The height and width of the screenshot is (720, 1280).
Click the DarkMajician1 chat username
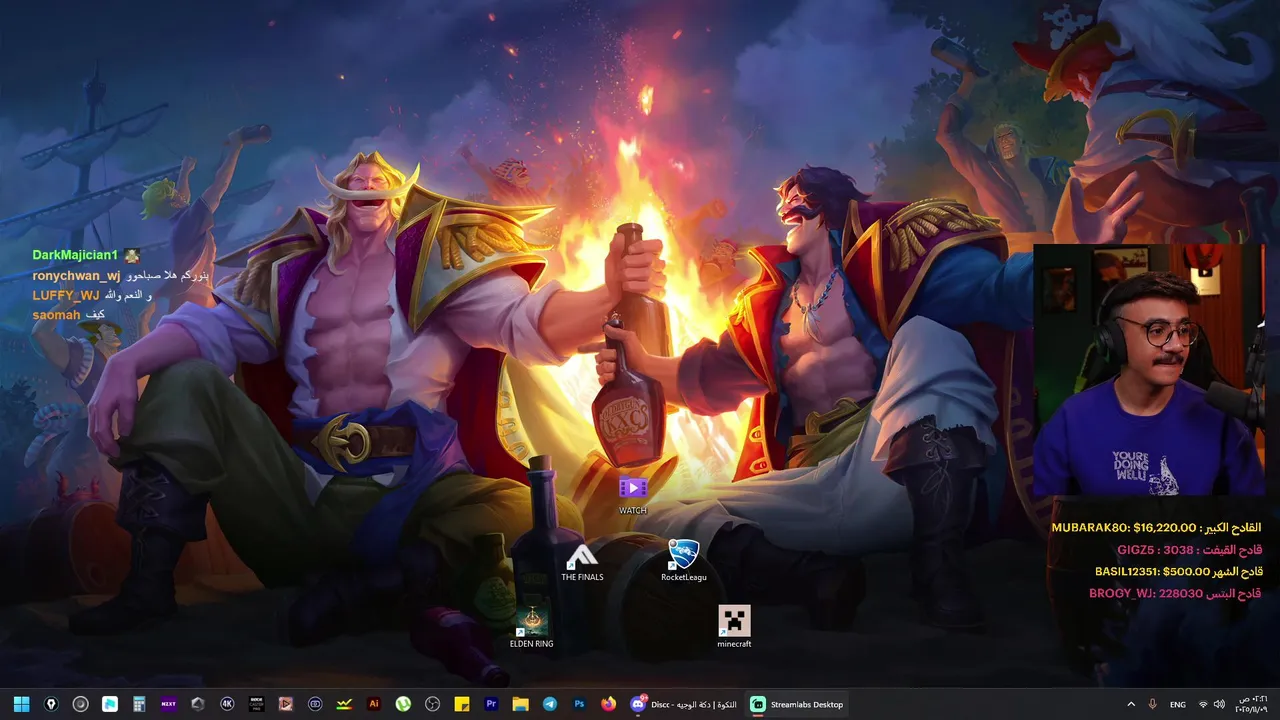(75, 255)
